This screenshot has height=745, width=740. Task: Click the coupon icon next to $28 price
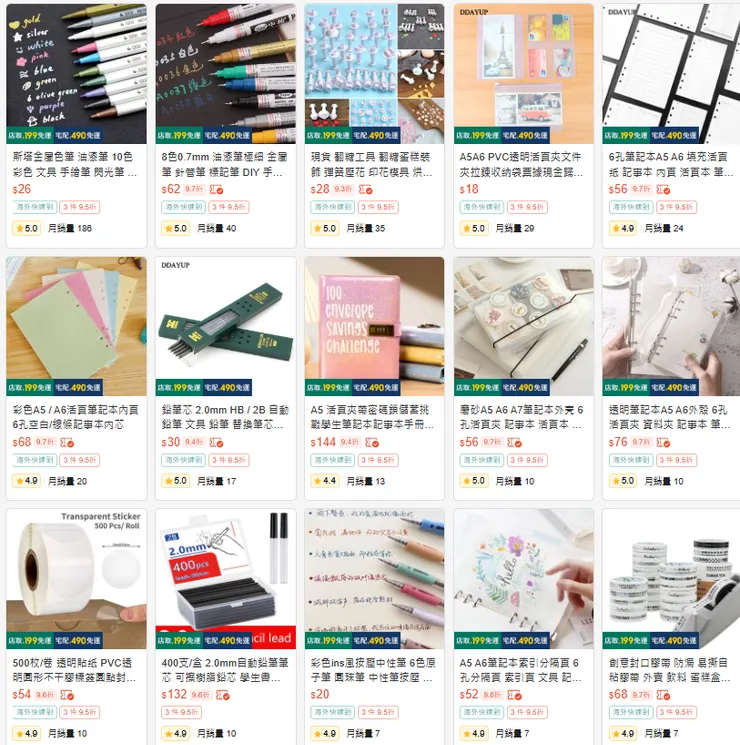365,190
